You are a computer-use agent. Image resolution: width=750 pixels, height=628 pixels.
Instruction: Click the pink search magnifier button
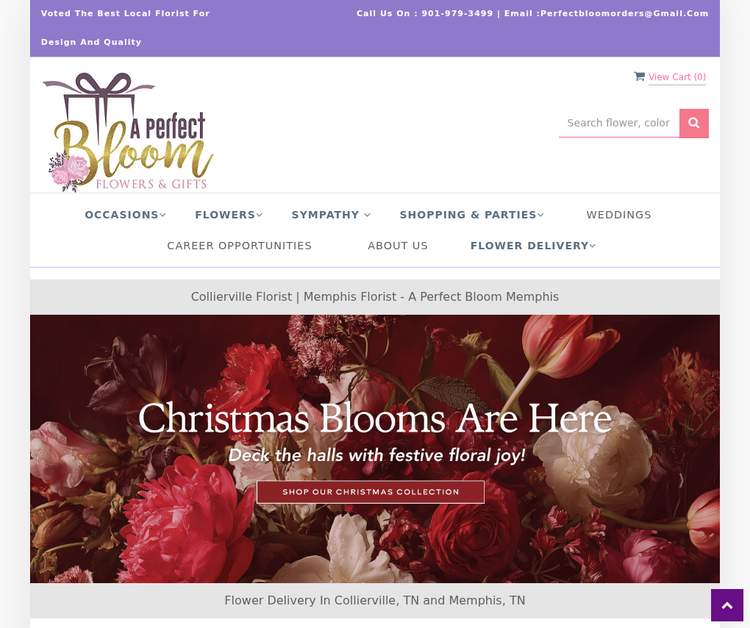click(x=694, y=123)
